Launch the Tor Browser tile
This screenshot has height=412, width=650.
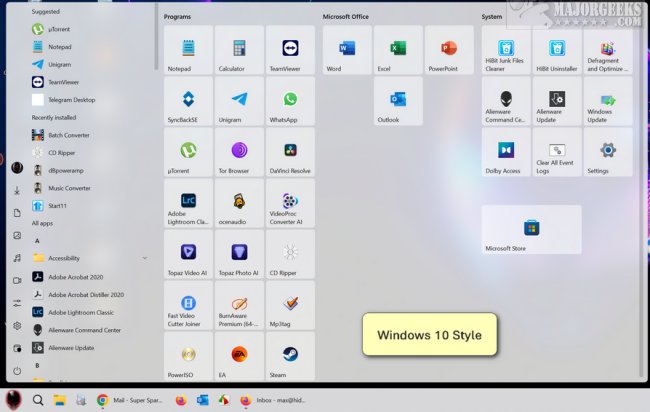point(239,152)
